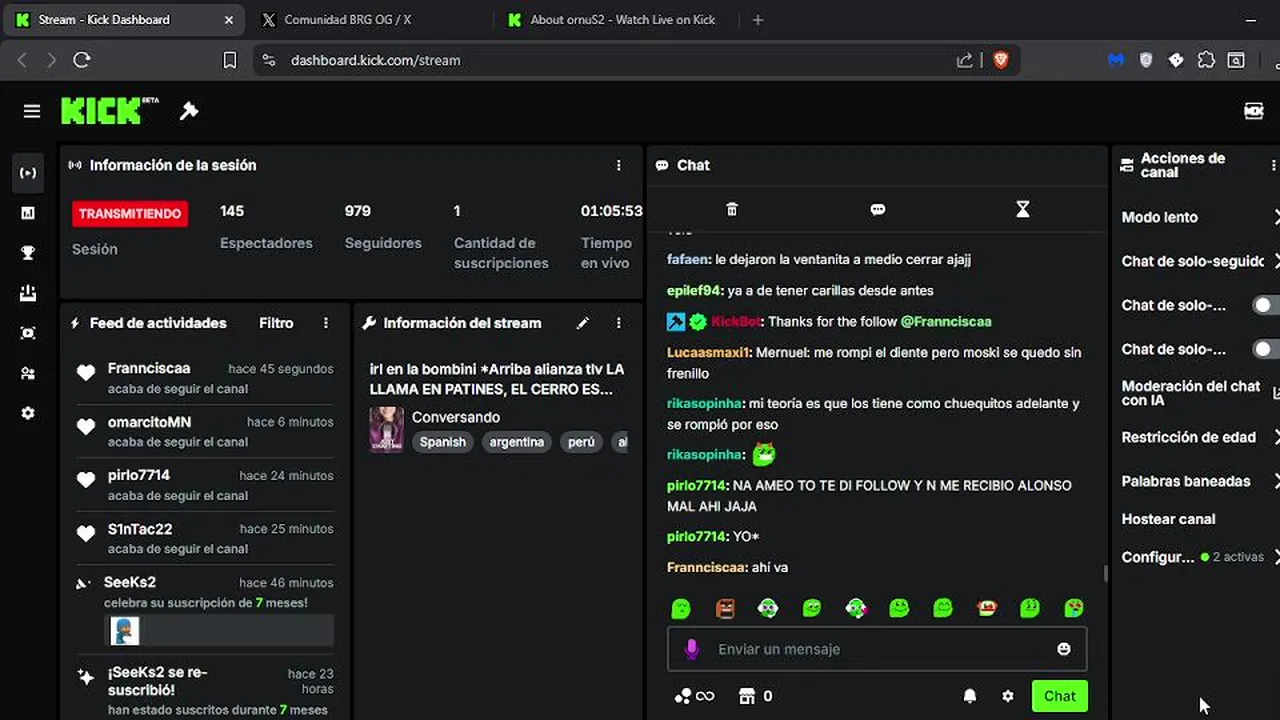This screenshot has width=1280, height=720.
Task: Open the analytics chart icon in sidebar
Action: [x=28, y=213]
